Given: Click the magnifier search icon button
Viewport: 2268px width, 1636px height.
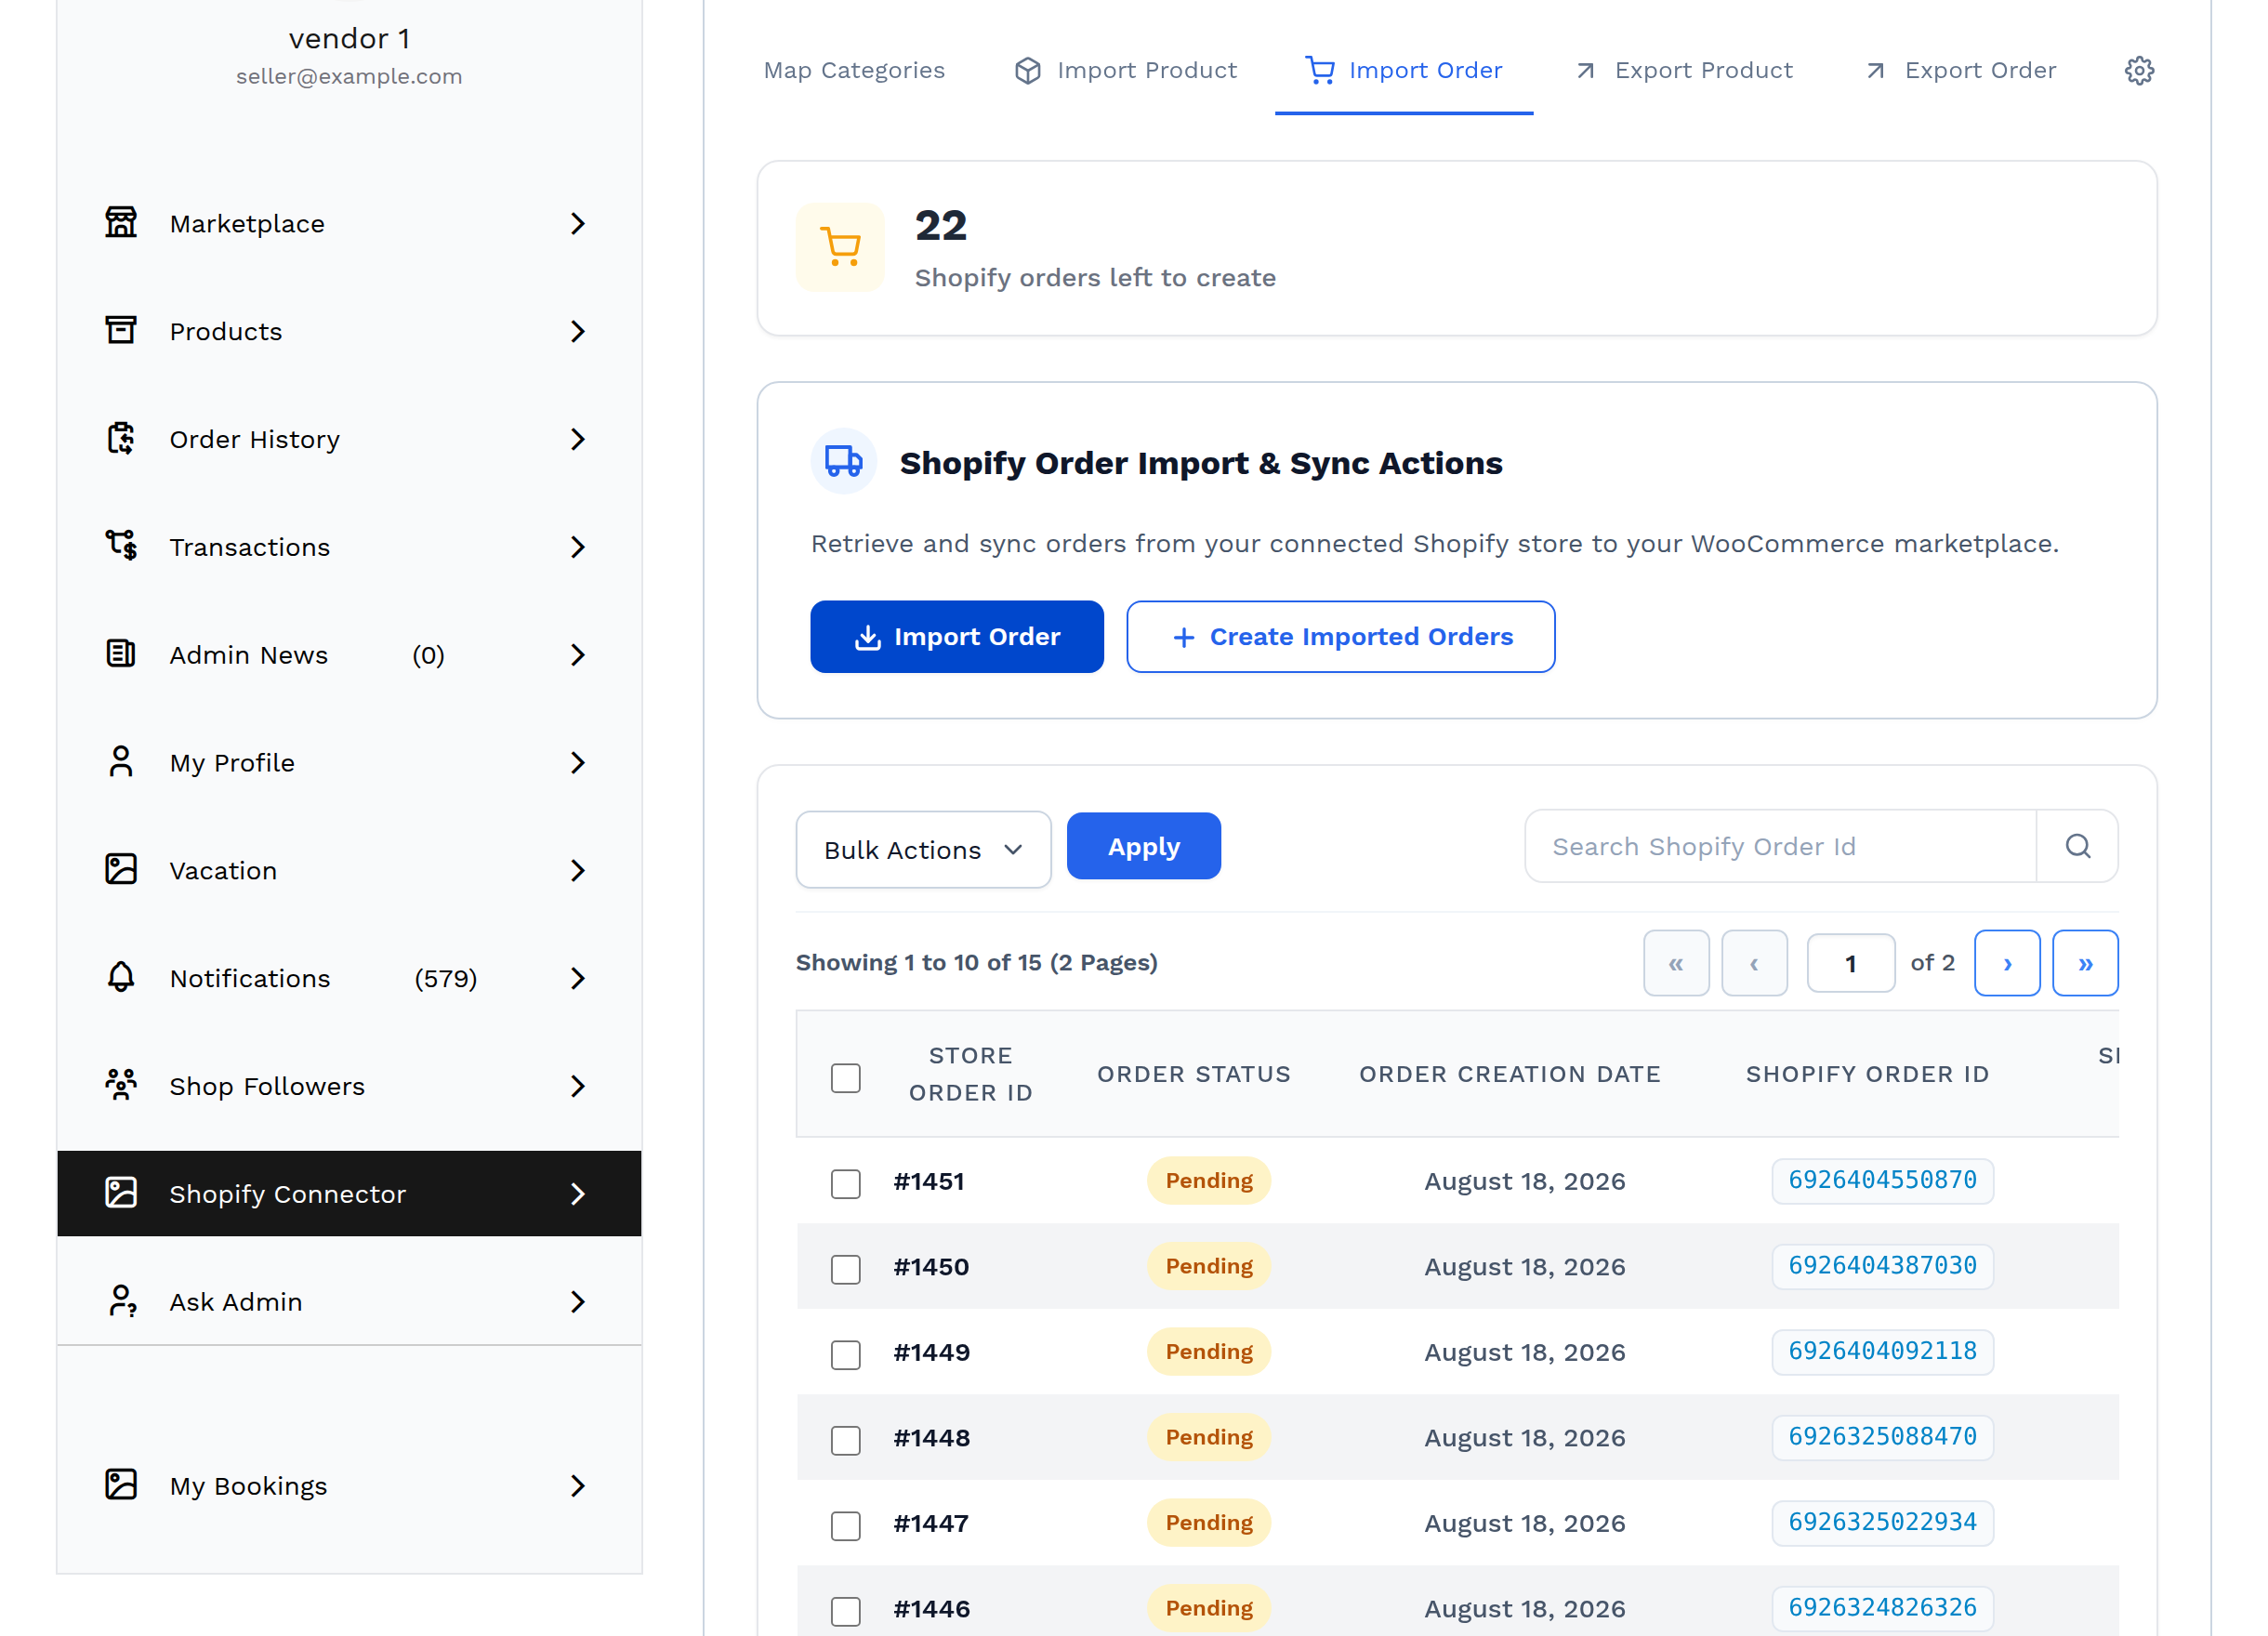Looking at the screenshot, I should (2078, 846).
